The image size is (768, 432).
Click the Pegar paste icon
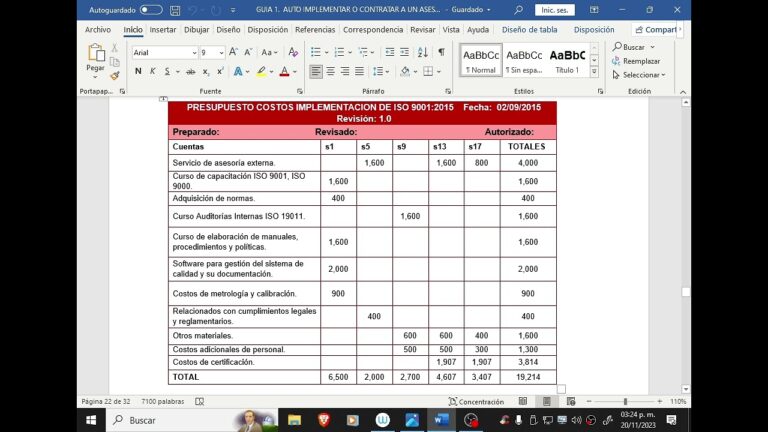click(x=96, y=53)
